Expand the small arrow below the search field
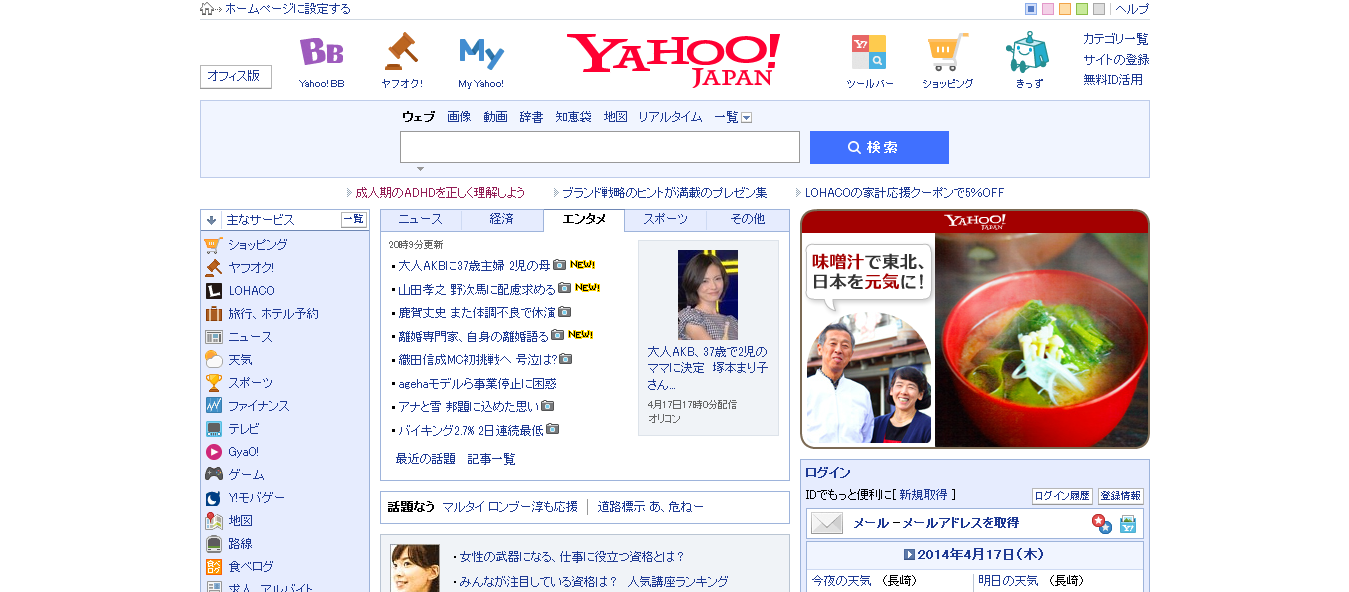Image resolution: width=1349 pixels, height=592 pixels. [x=420, y=169]
